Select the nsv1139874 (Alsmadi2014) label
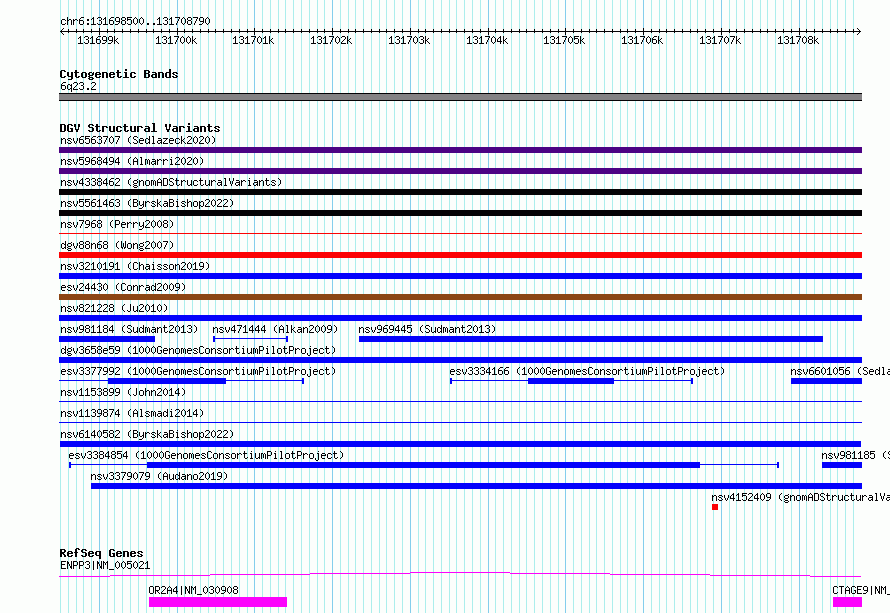Screen dimensions: 890x613 click(x=132, y=413)
